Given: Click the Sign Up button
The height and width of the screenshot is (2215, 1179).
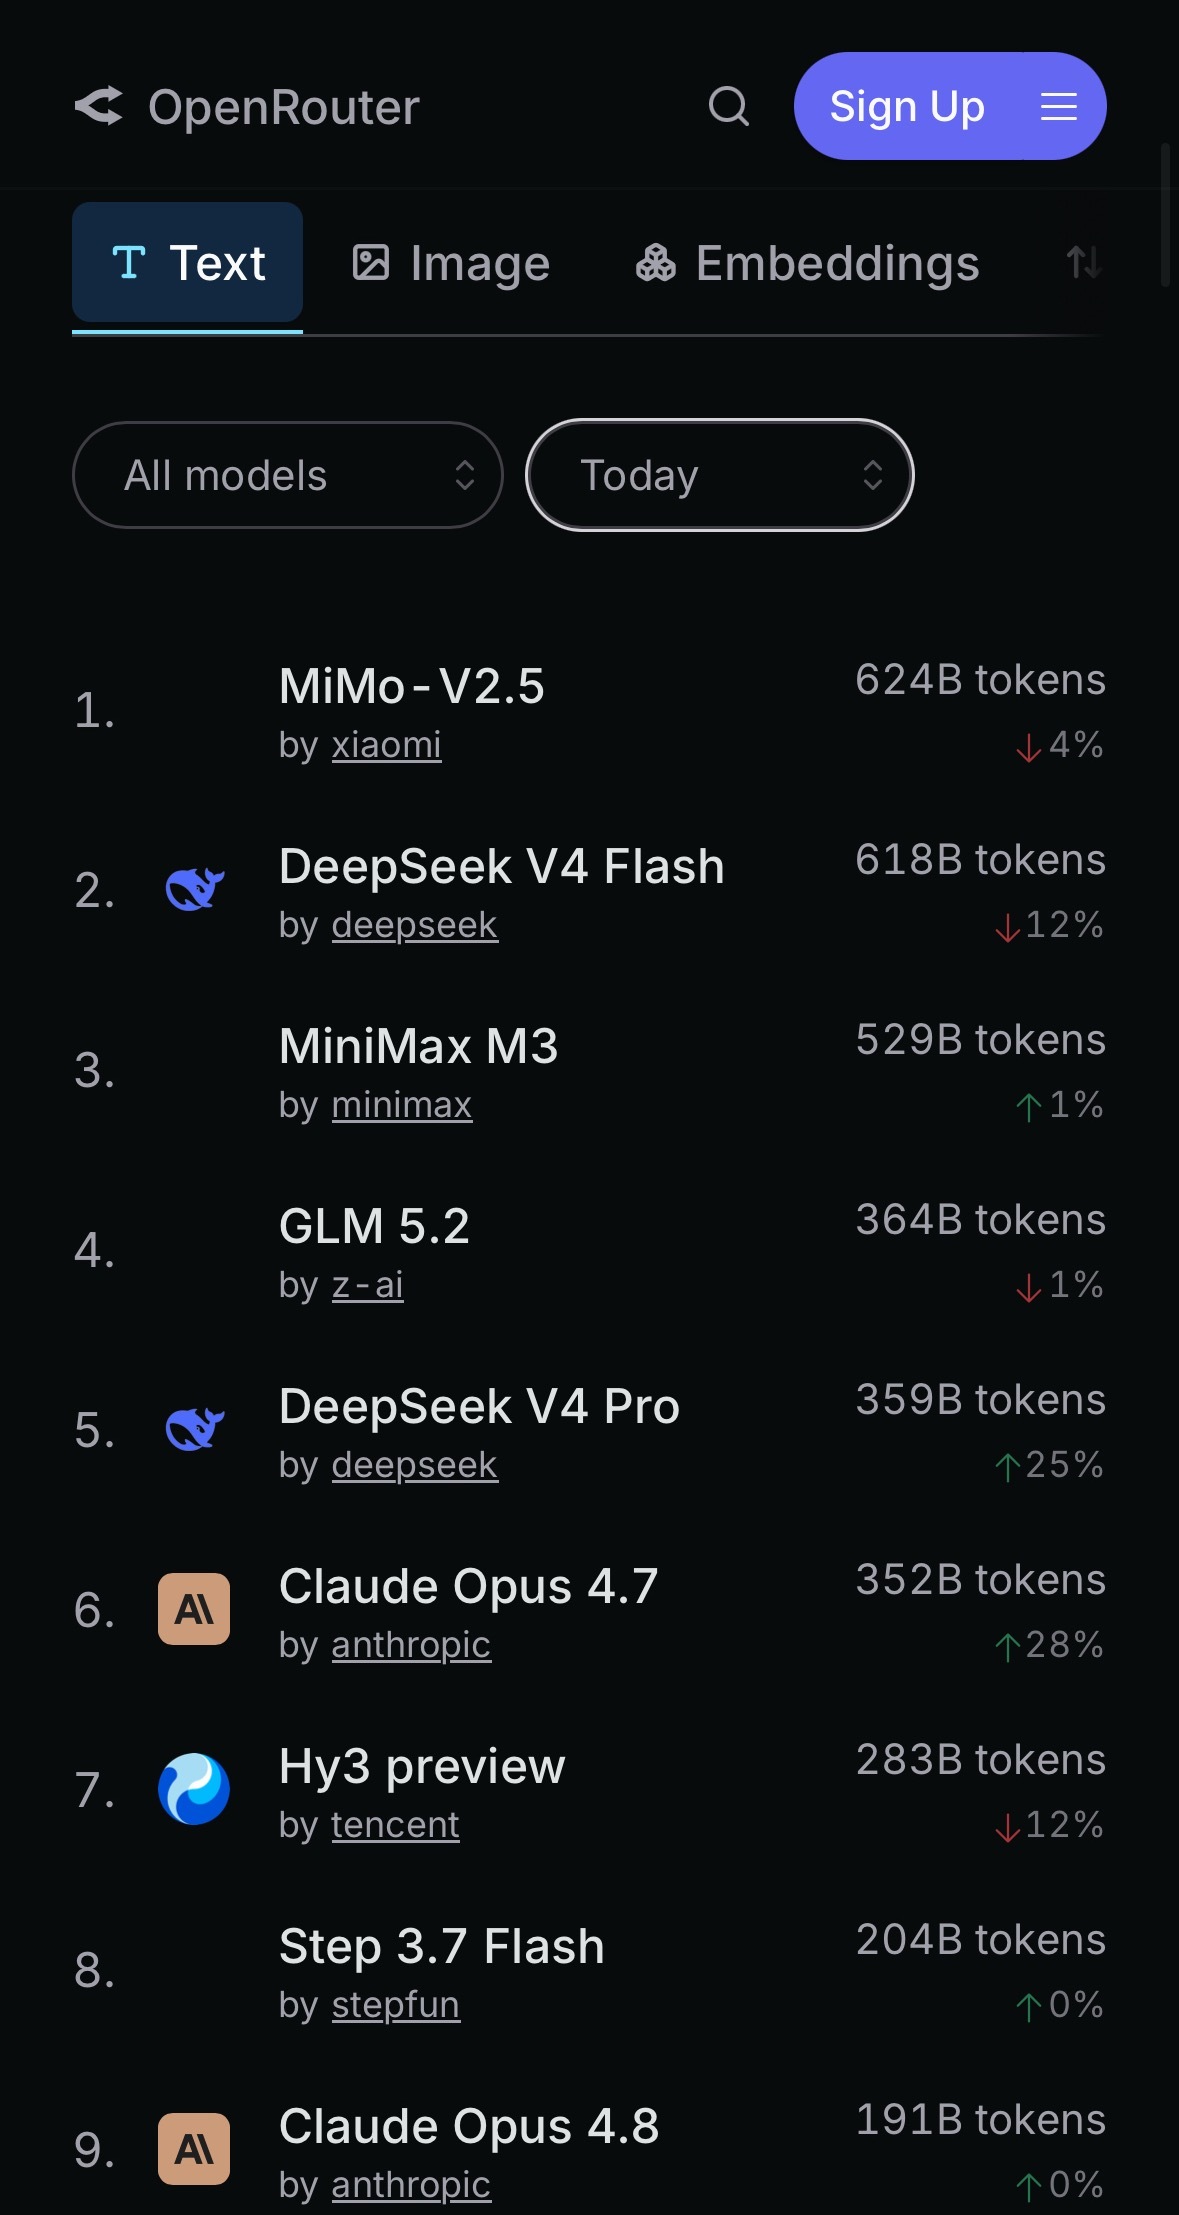Looking at the screenshot, I should (907, 106).
